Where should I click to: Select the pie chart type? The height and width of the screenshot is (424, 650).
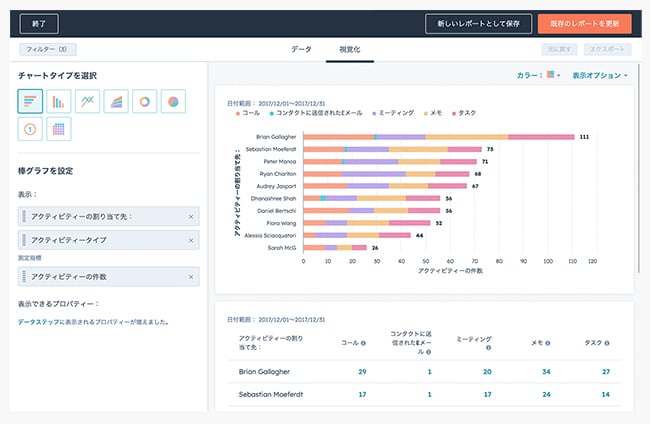(173, 101)
